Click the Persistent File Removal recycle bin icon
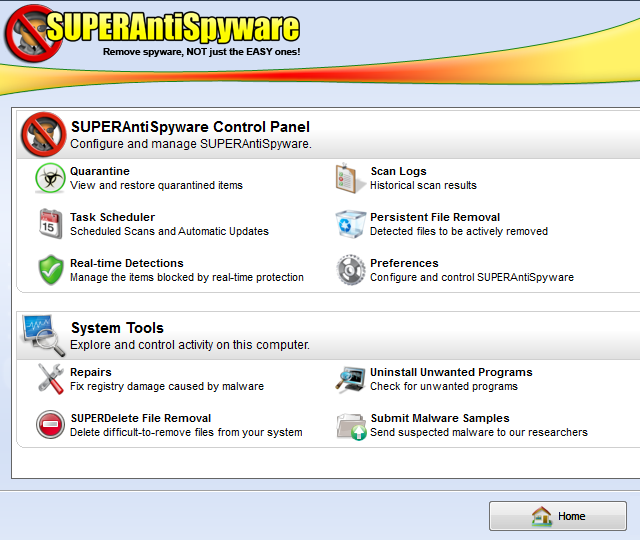Screen dimensions: 640x540 point(350,223)
